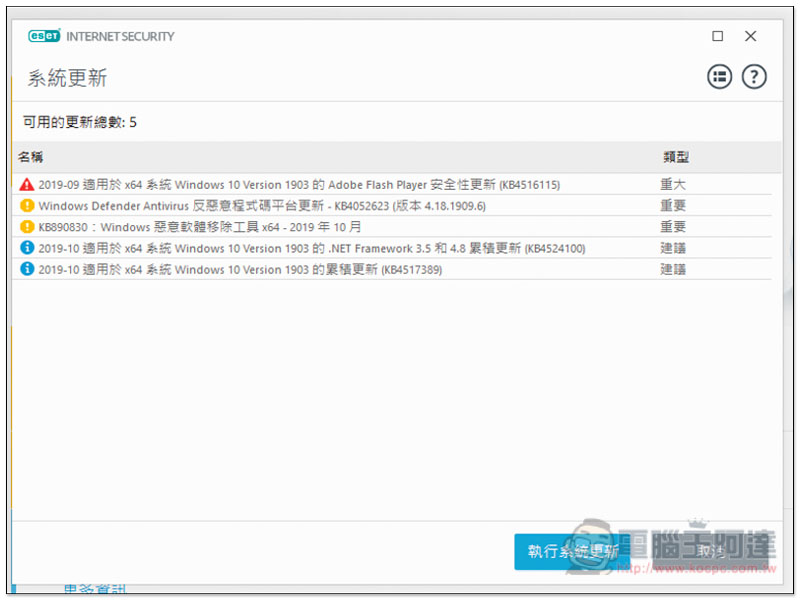
Task: Click 重要 type cell in the KB890830 row
Action: [x=673, y=227]
